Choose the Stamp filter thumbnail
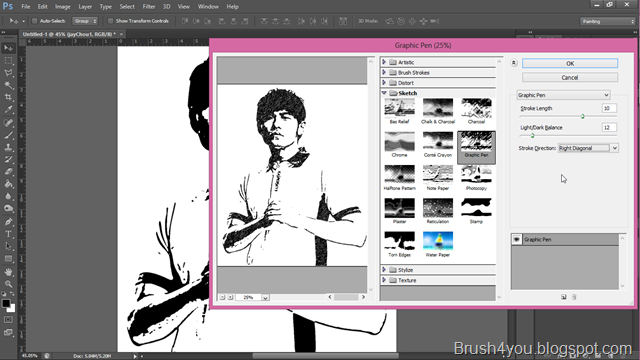This screenshot has height=360, width=640. [x=476, y=211]
